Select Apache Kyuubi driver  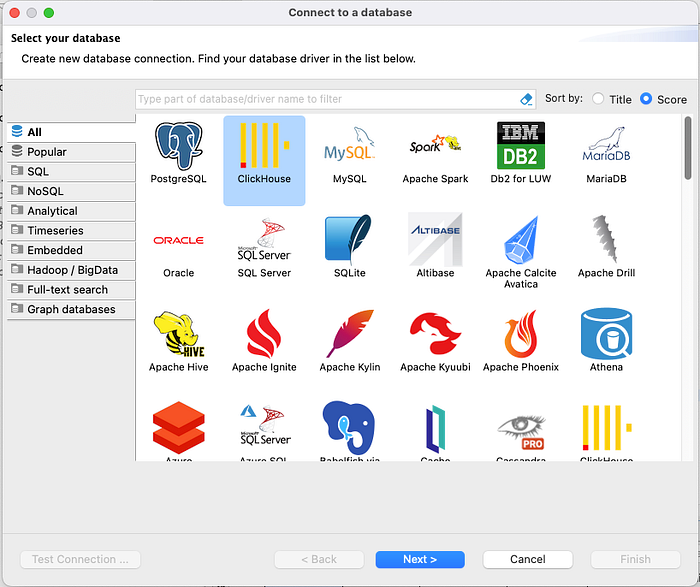point(435,341)
